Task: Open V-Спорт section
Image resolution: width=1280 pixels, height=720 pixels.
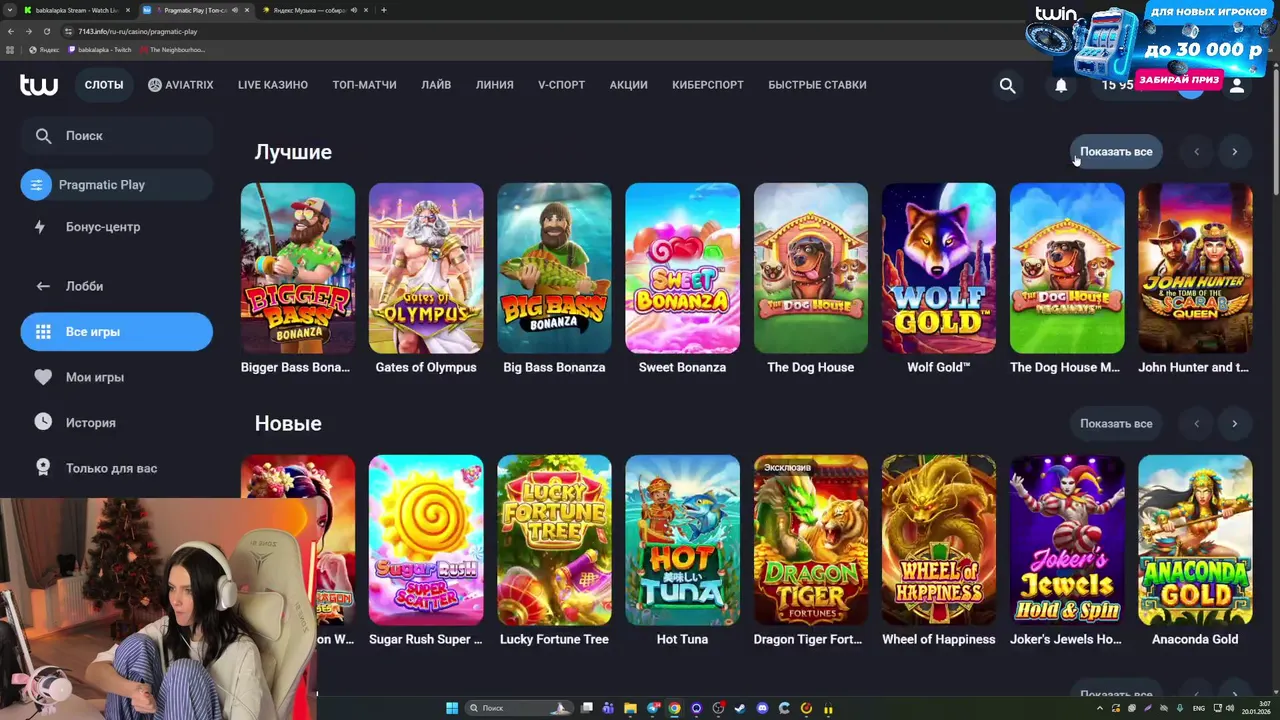Action: (x=562, y=85)
